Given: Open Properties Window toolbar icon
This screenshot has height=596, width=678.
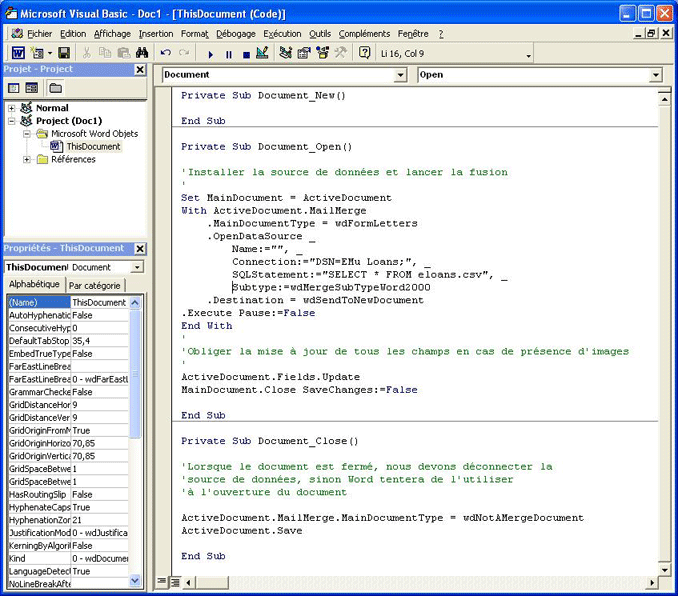Looking at the screenshot, I should [x=304, y=53].
